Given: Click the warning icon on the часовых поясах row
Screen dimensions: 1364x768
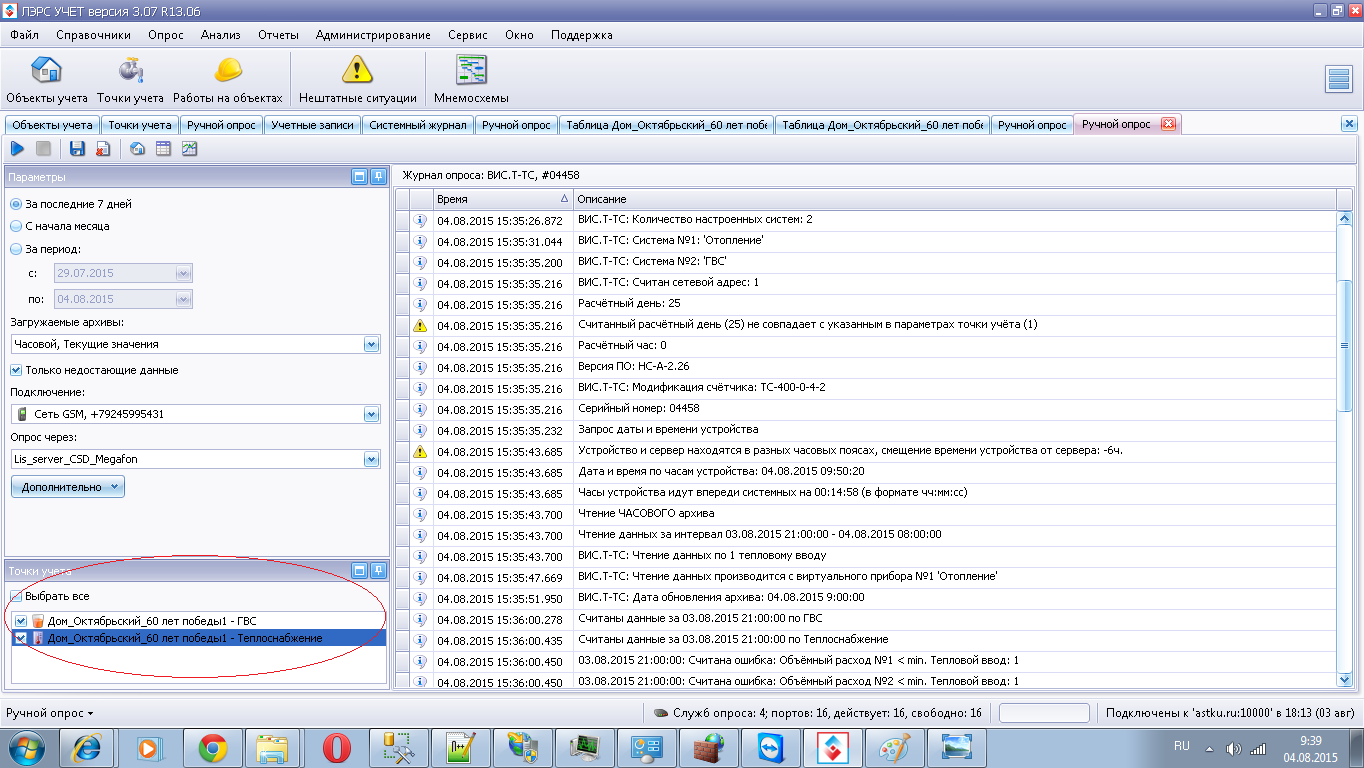Looking at the screenshot, I should [421, 451].
